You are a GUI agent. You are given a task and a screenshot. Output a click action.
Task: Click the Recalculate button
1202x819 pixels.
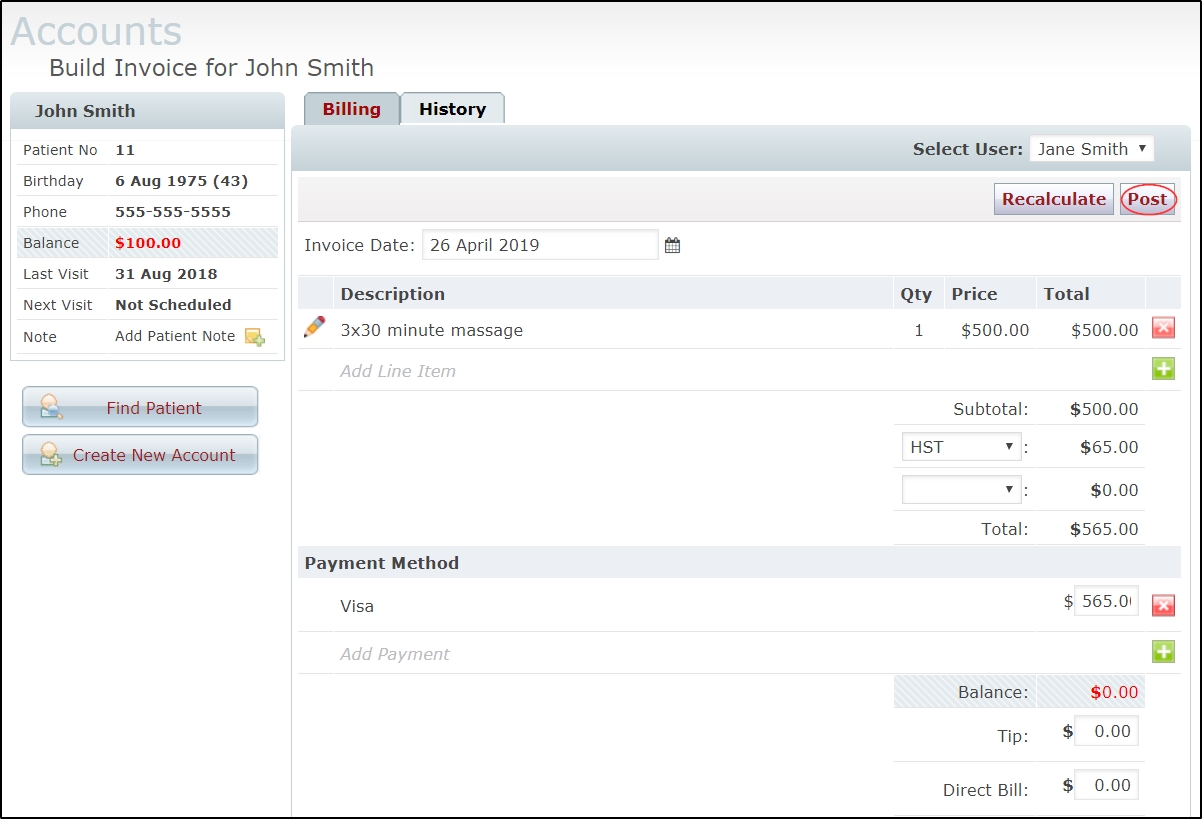tap(1054, 199)
